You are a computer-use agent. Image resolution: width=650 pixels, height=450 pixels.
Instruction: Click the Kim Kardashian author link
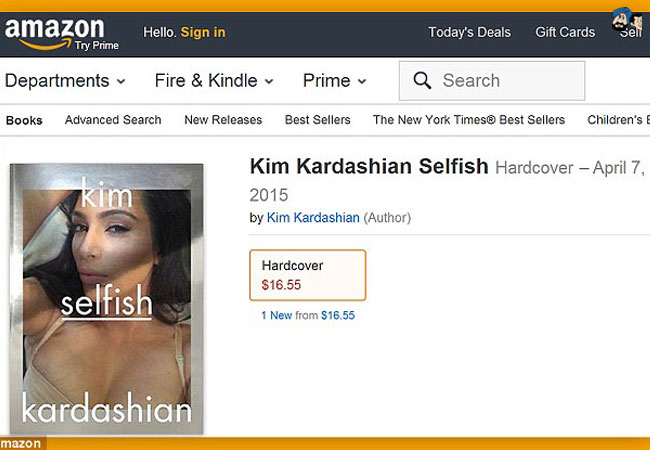pyautogui.click(x=313, y=217)
